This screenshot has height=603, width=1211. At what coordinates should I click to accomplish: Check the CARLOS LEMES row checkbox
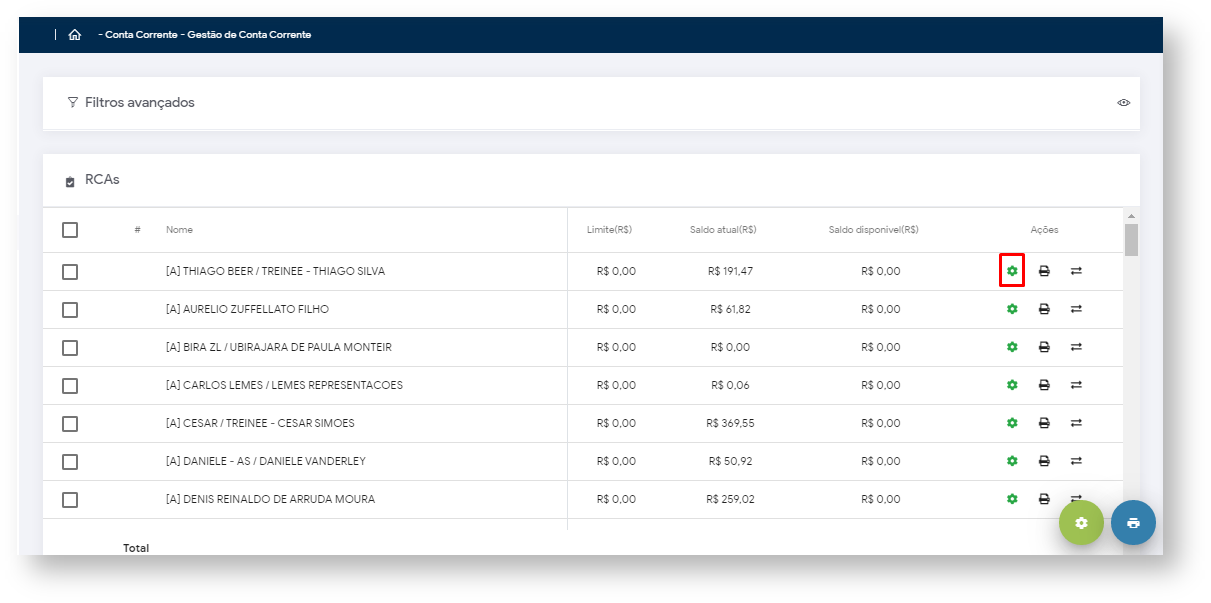pos(70,386)
